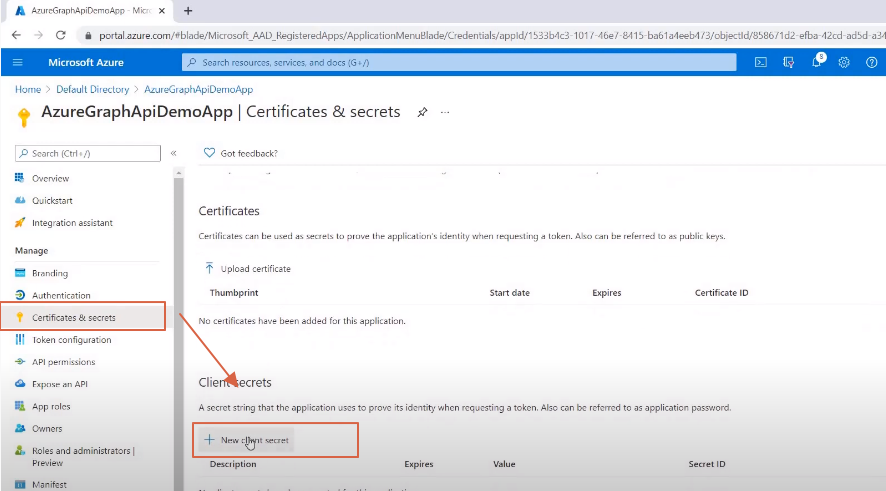
Task: Click the upload arrow icon for certificates
Action: [209, 268]
